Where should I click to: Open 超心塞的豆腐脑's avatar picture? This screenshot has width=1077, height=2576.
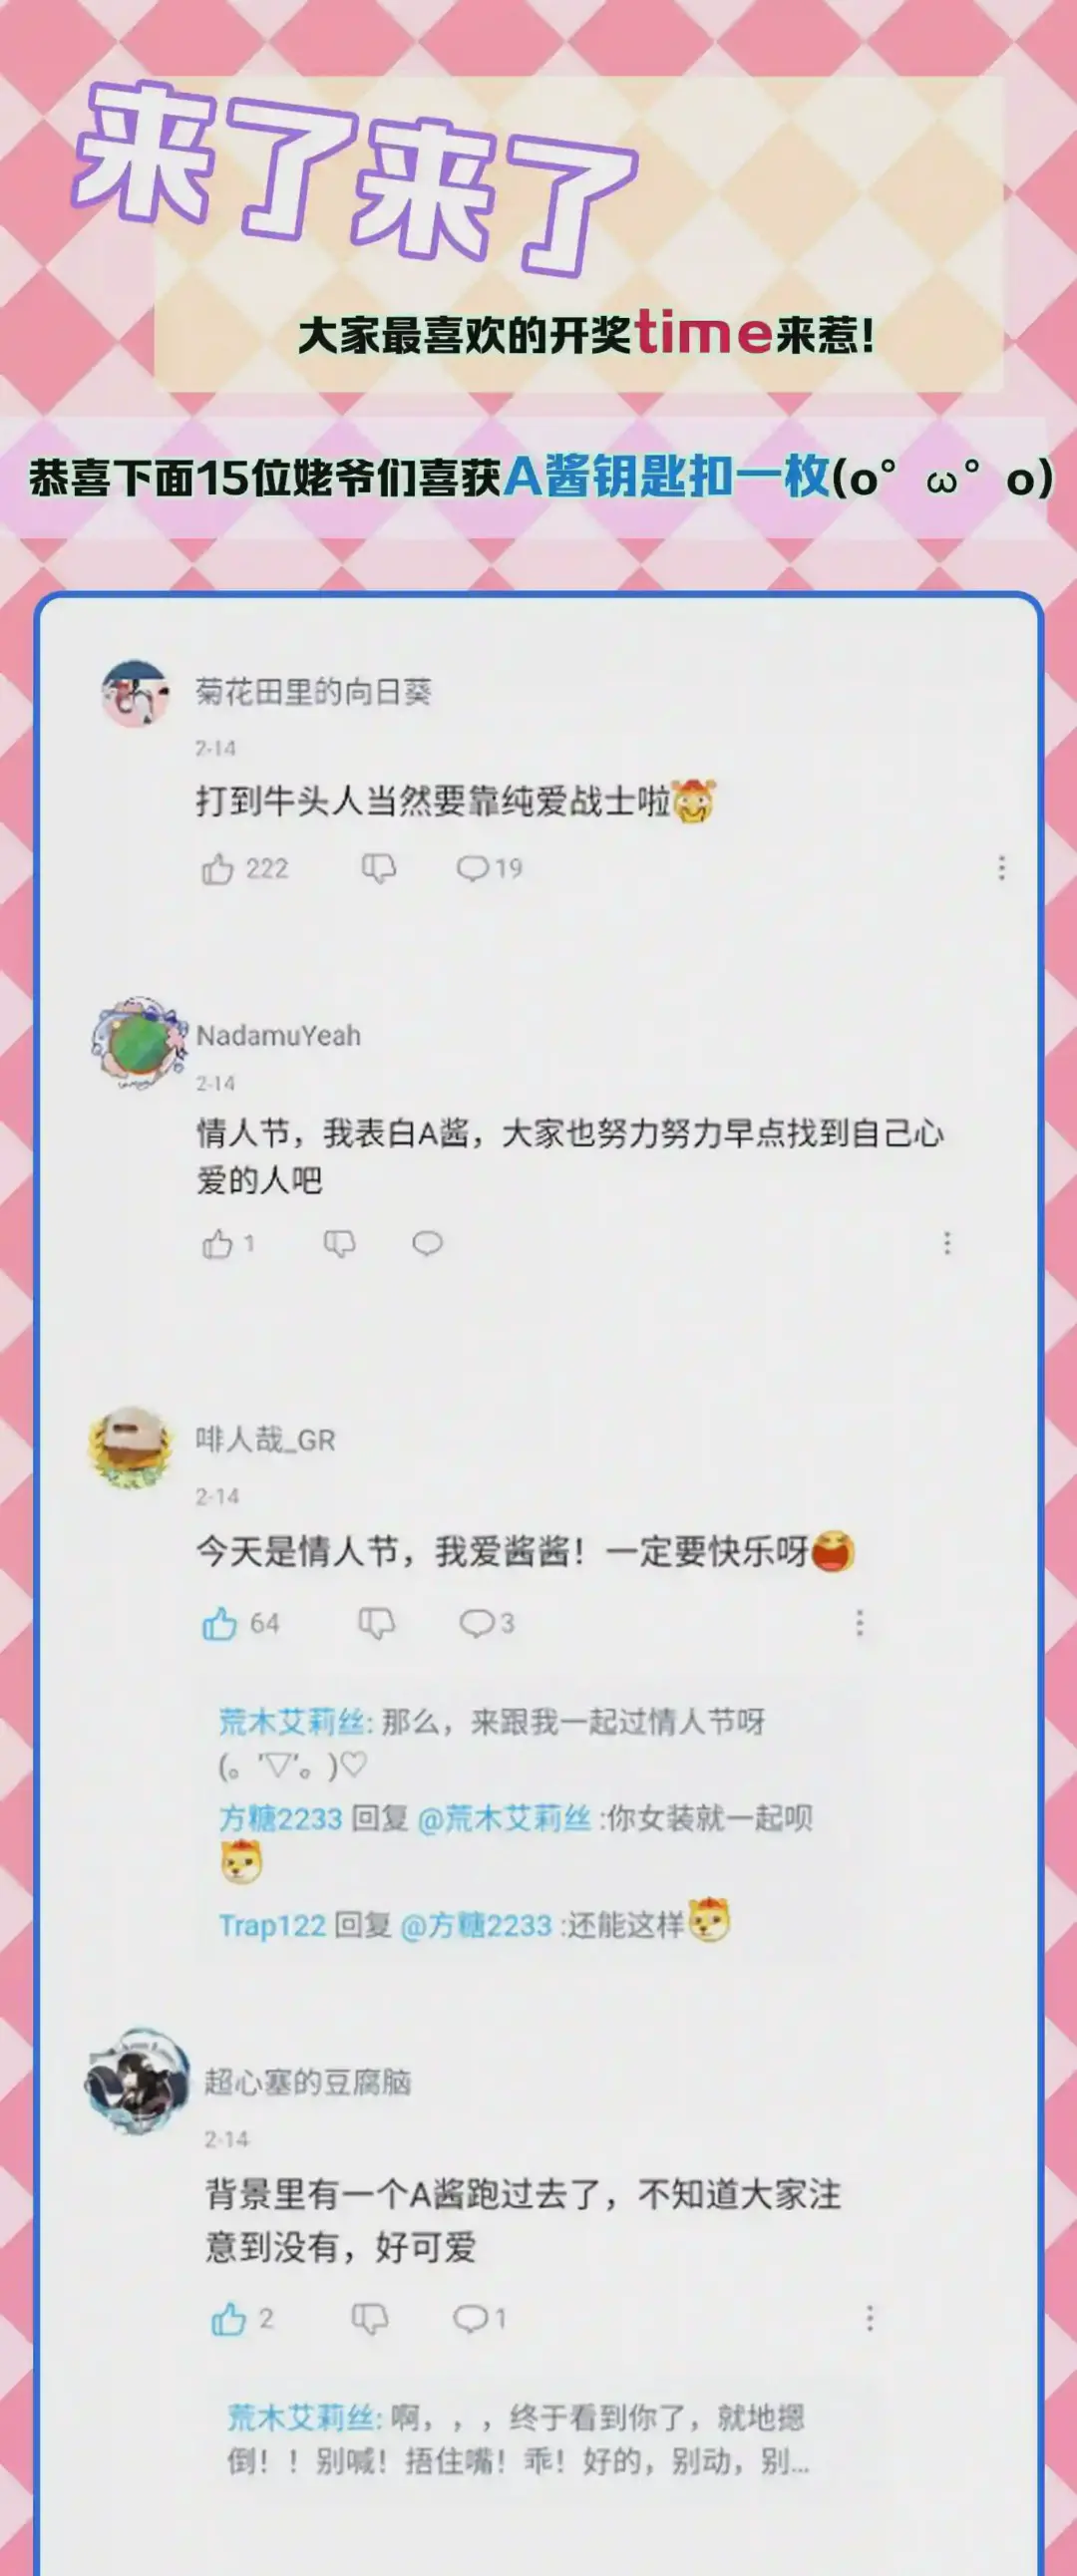pos(136,2081)
